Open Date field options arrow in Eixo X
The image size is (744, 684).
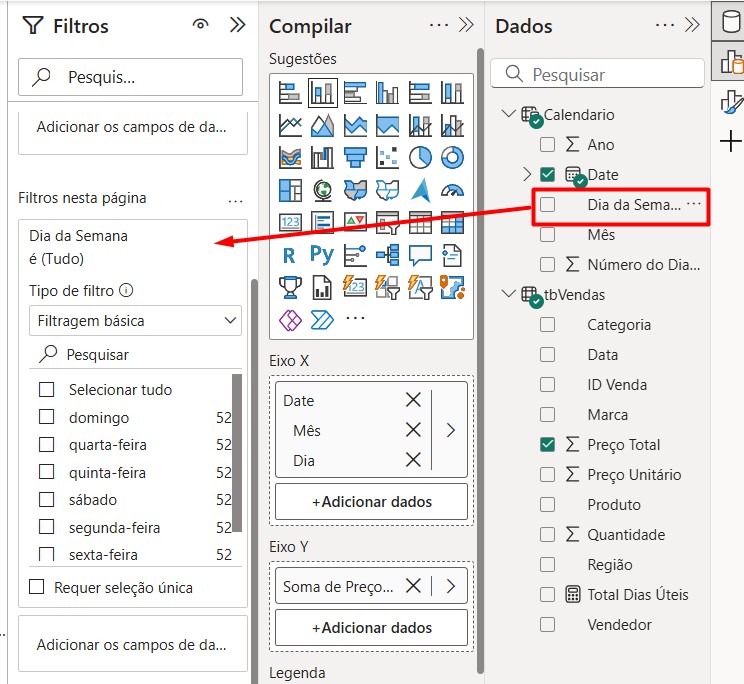tap(450, 430)
